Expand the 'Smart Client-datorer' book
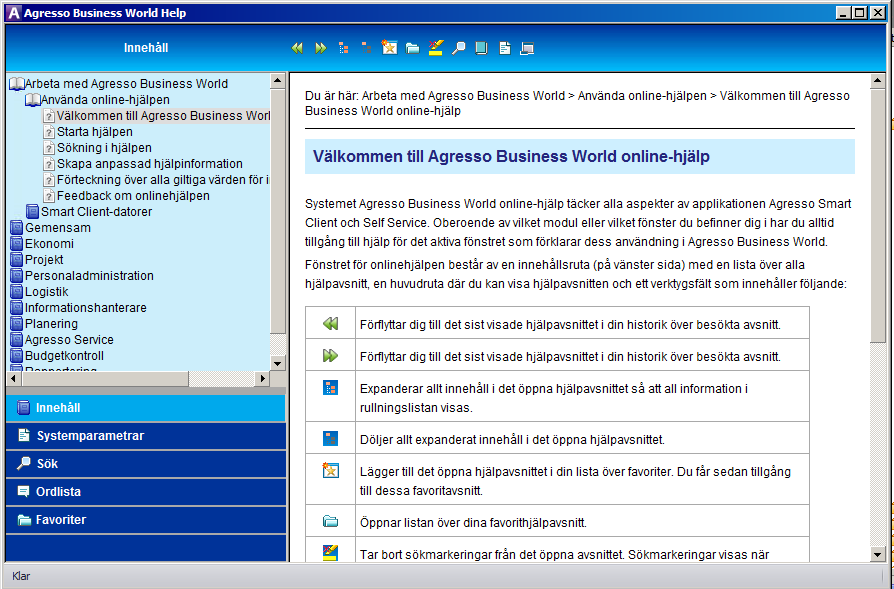 [x=33, y=212]
